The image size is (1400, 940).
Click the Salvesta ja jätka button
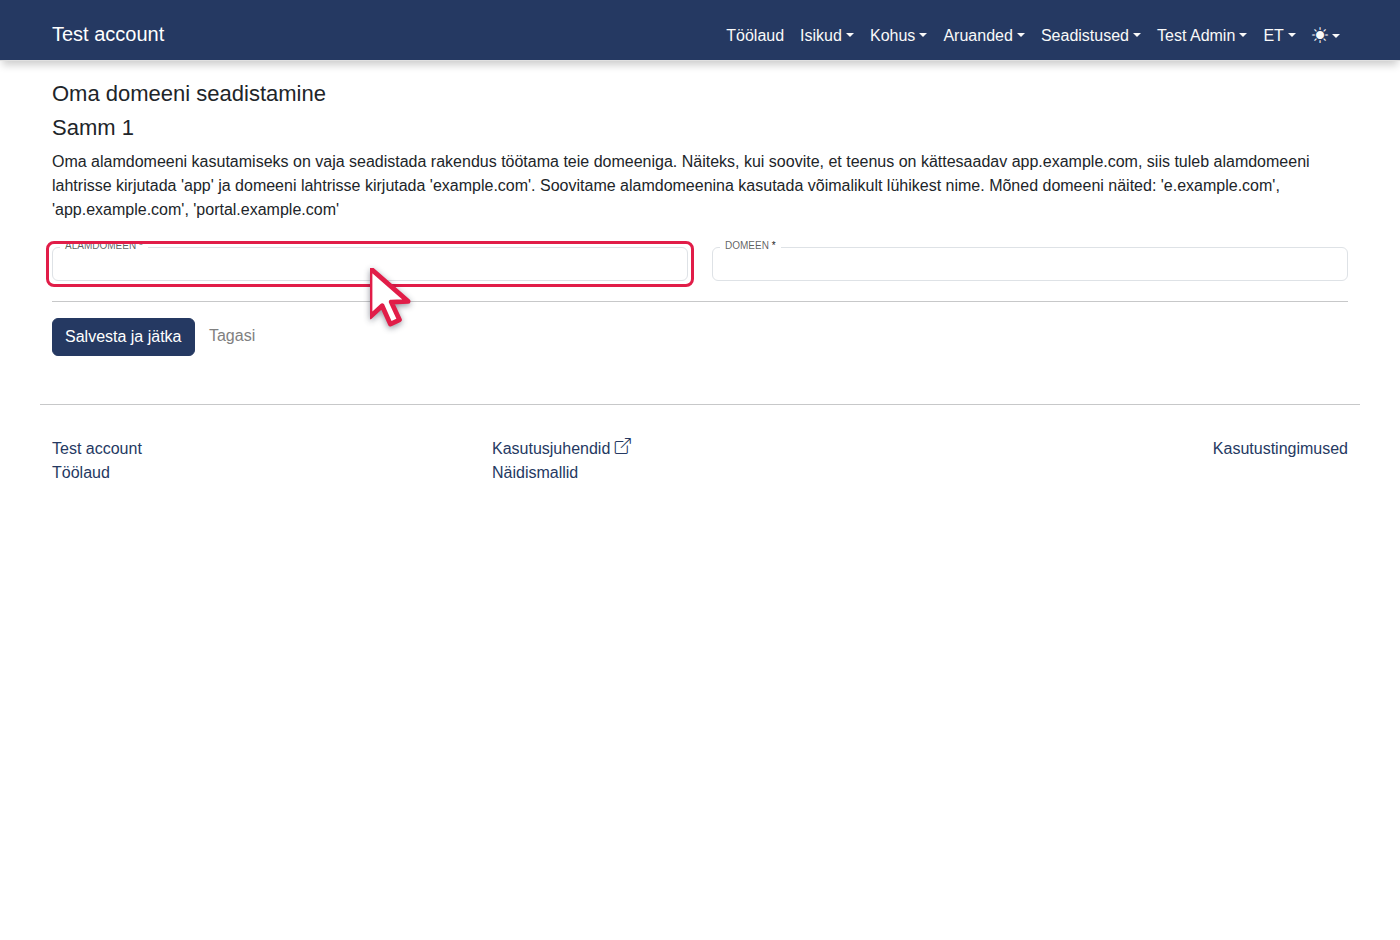click(x=123, y=337)
